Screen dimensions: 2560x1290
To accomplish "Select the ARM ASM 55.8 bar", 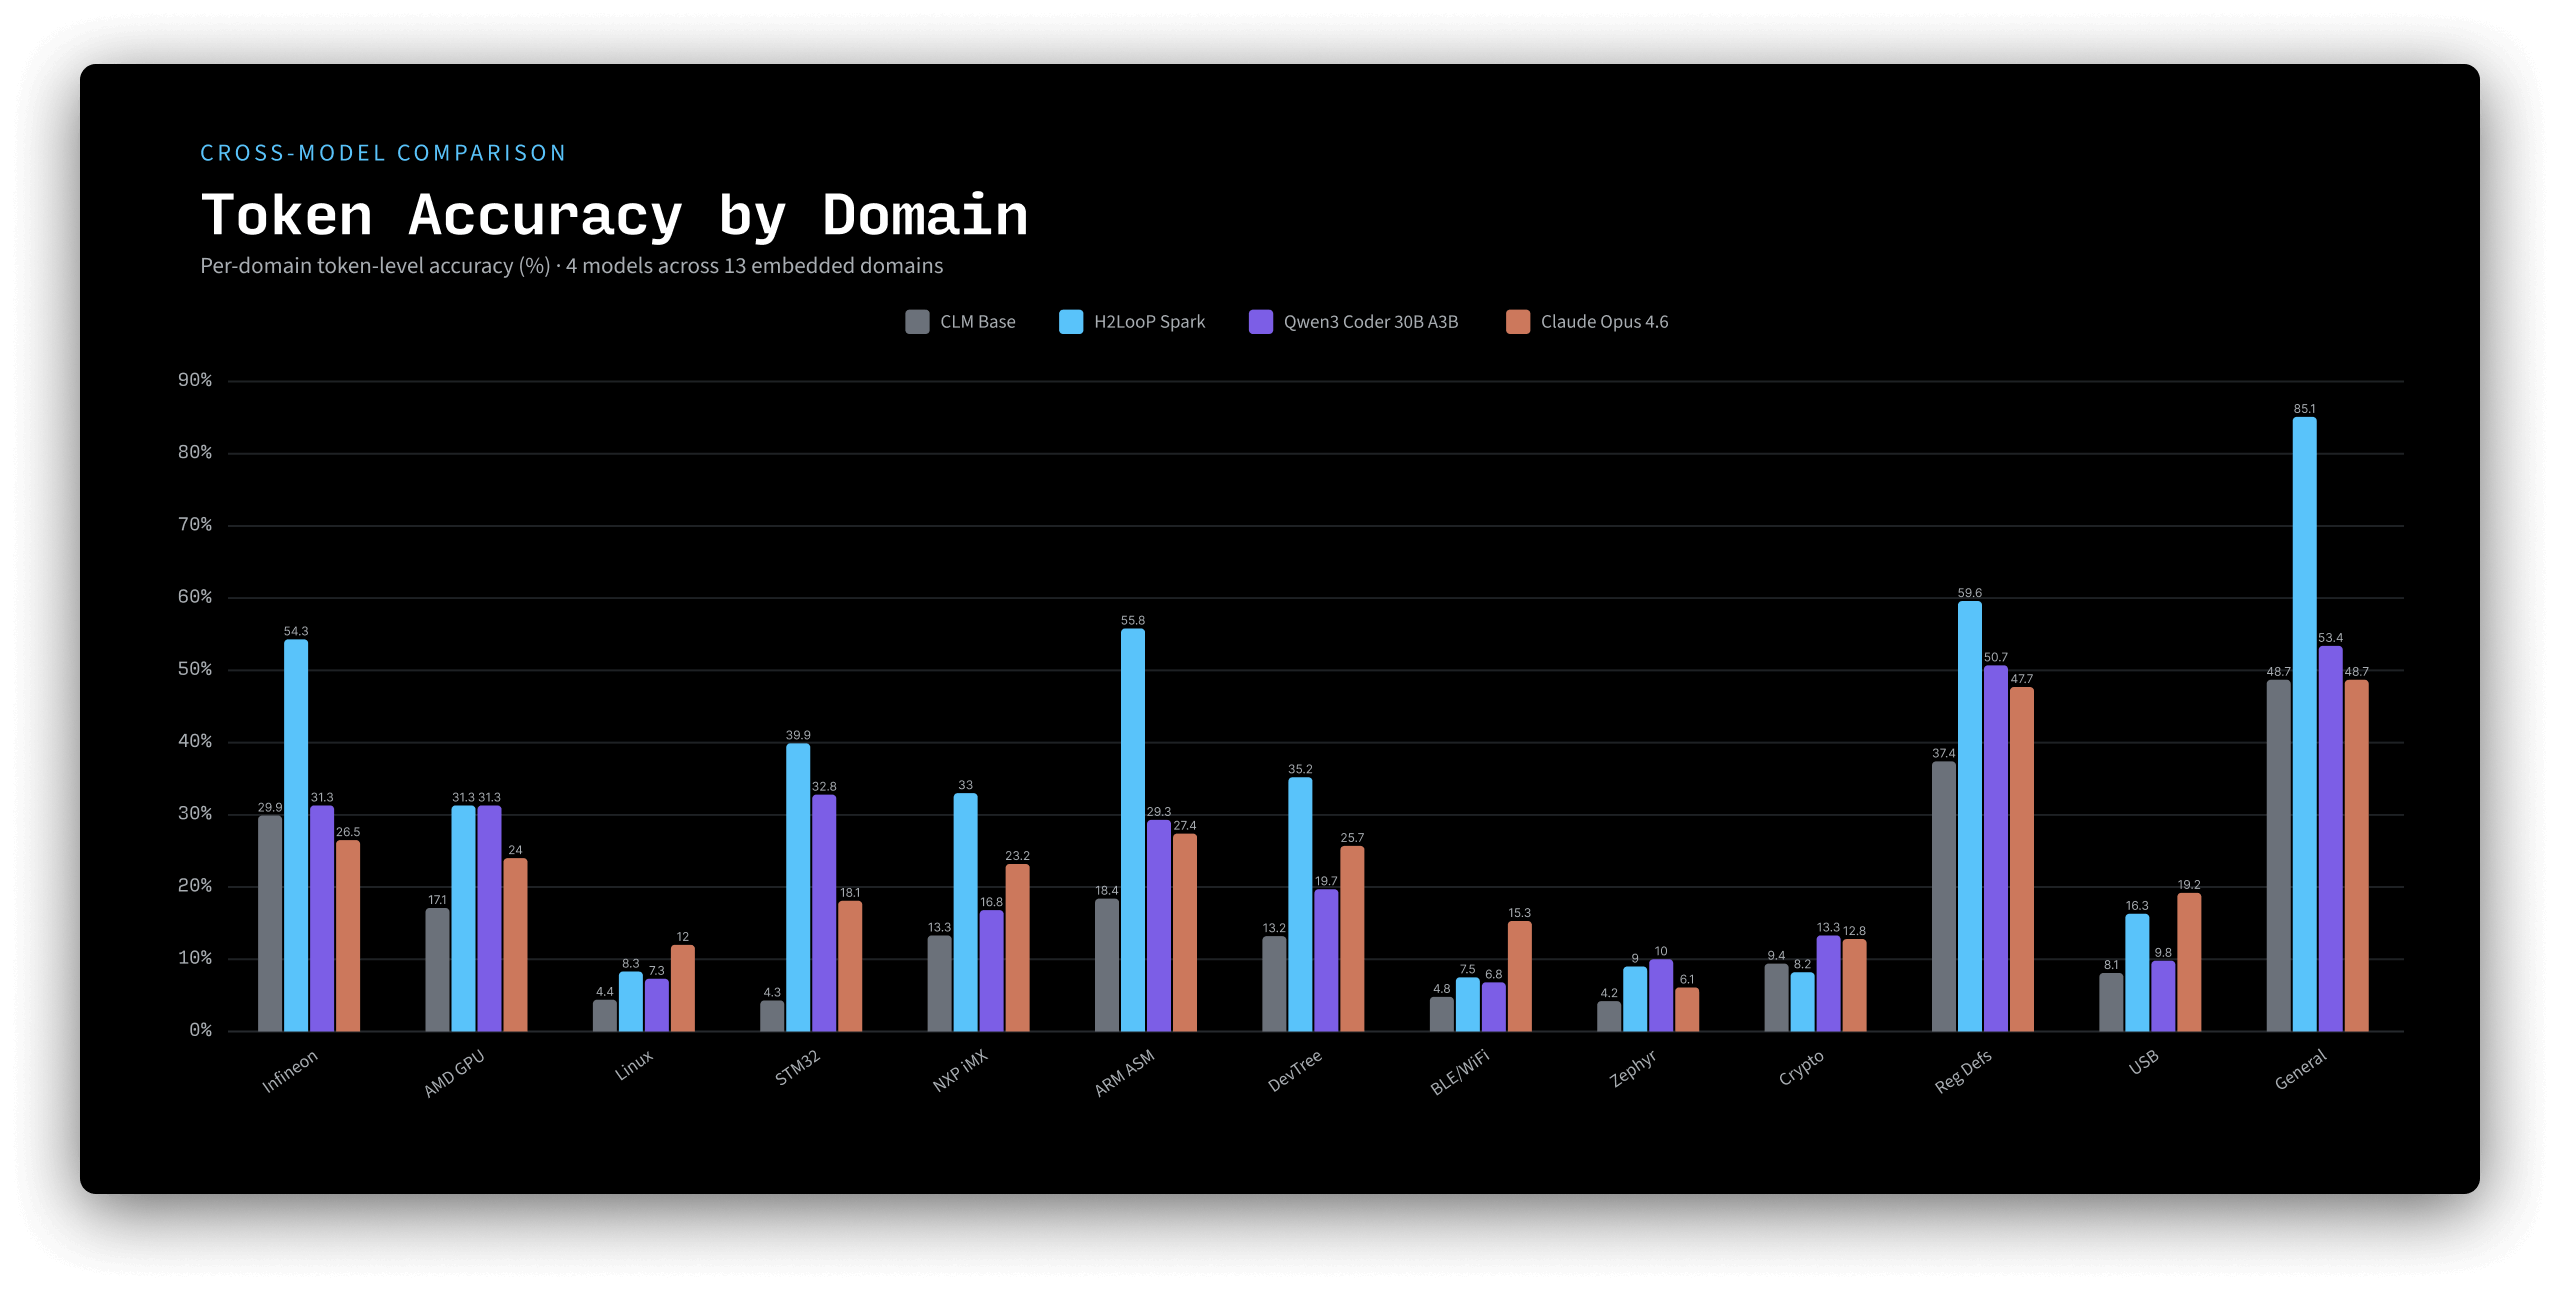I will (x=1132, y=830).
